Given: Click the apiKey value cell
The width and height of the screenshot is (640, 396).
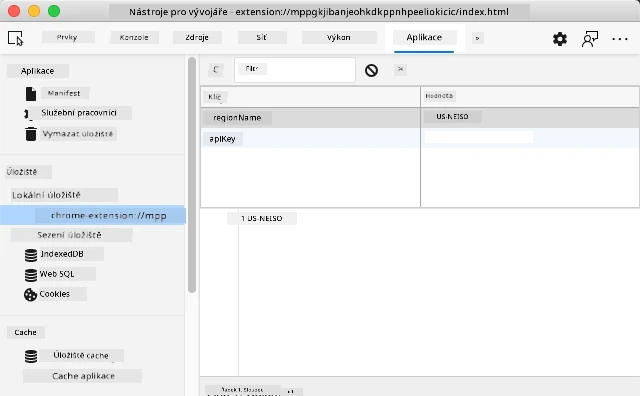Looking at the screenshot, I should (x=530, y=138).
